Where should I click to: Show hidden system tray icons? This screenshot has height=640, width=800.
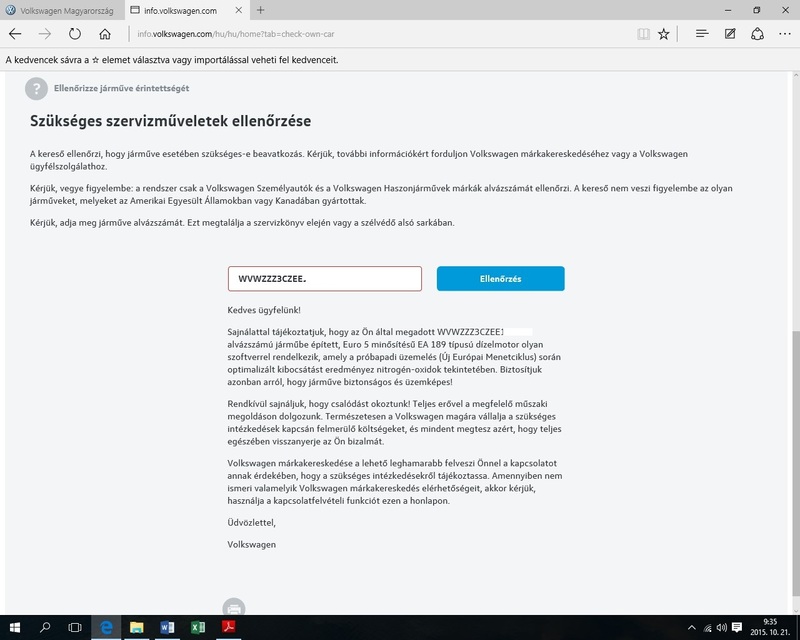click(691, 628)
